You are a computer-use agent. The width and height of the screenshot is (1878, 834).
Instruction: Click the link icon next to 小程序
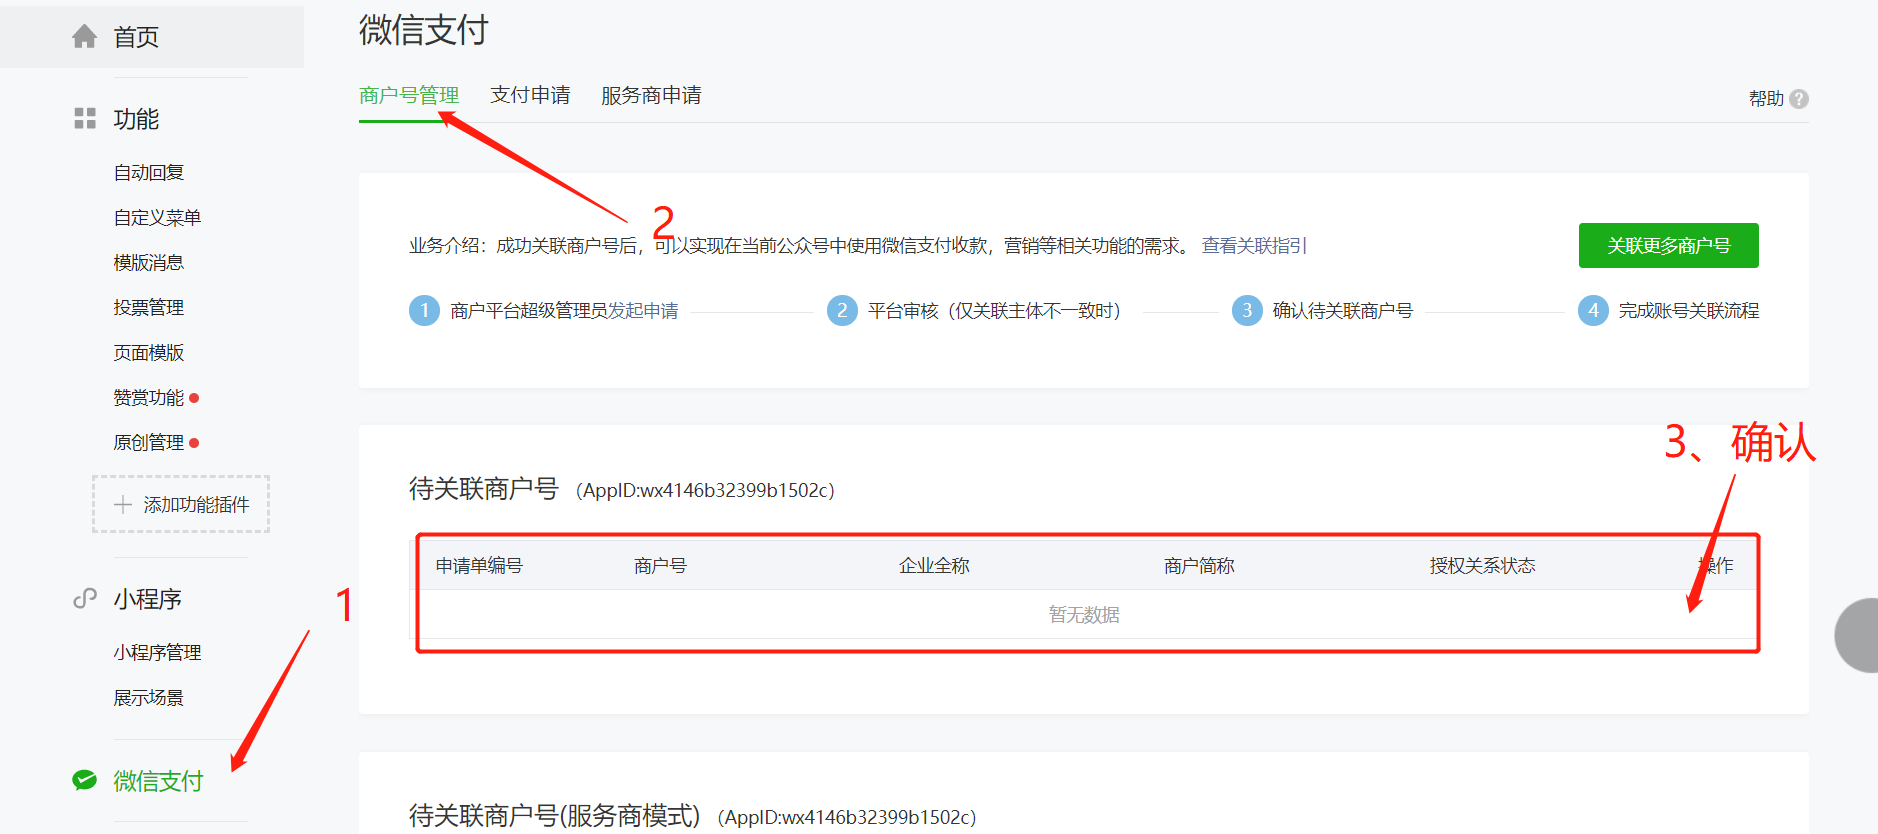tap(85, 598)
